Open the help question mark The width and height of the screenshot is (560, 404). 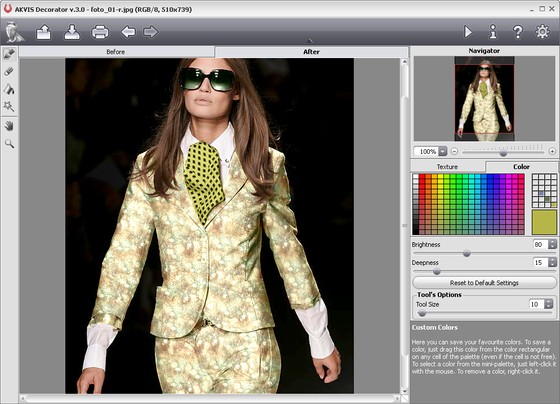[x=518, y=32]
